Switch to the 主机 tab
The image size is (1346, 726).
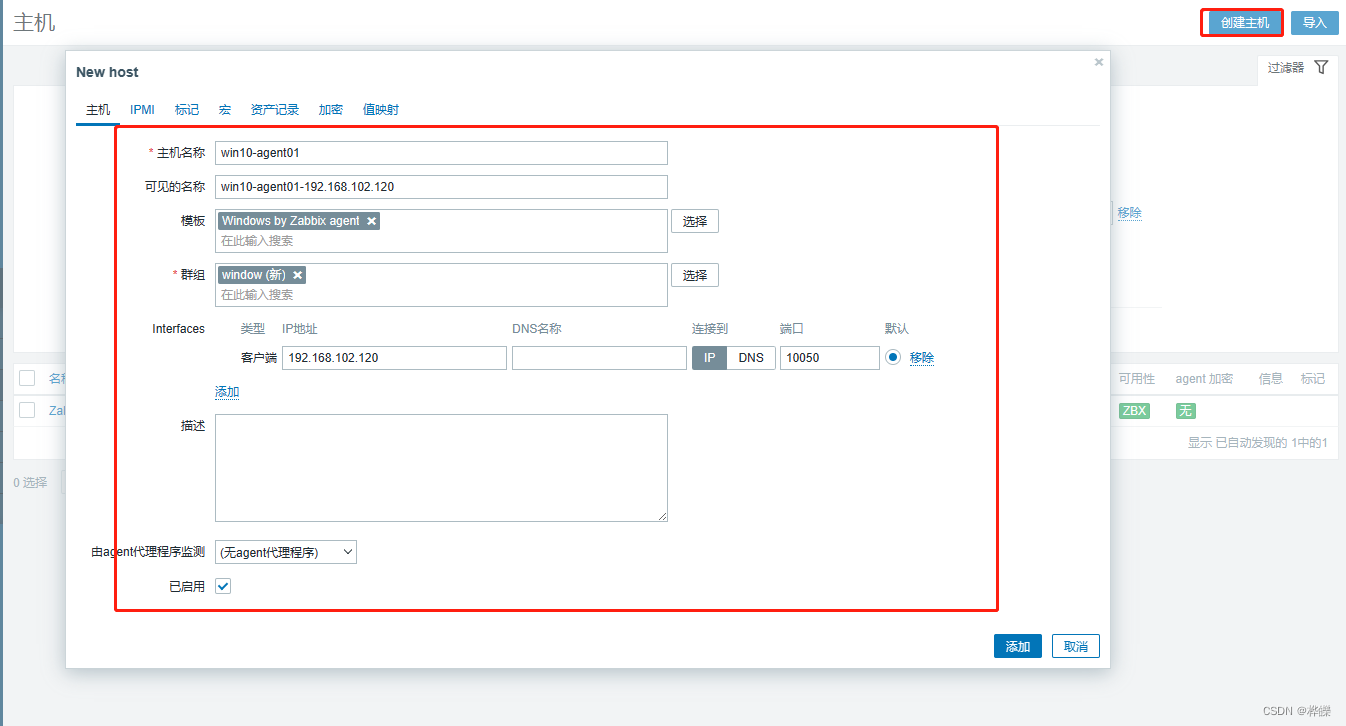pyautogui.click(x=98, y=110)
